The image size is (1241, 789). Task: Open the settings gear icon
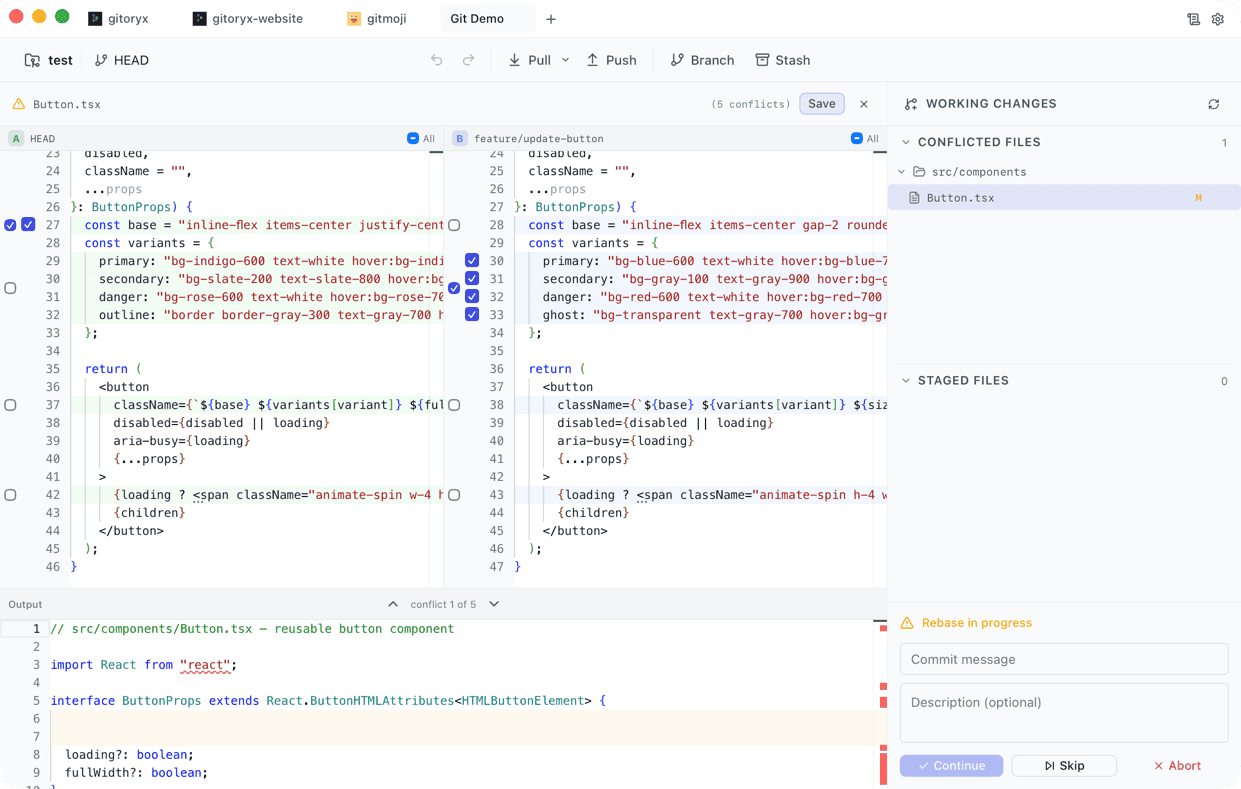1217,19
